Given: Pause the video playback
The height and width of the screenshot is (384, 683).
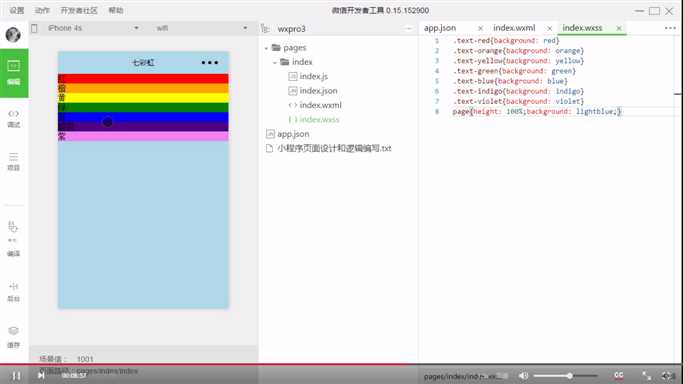Looking at the screenshot, I should click(x=16, y=375).
